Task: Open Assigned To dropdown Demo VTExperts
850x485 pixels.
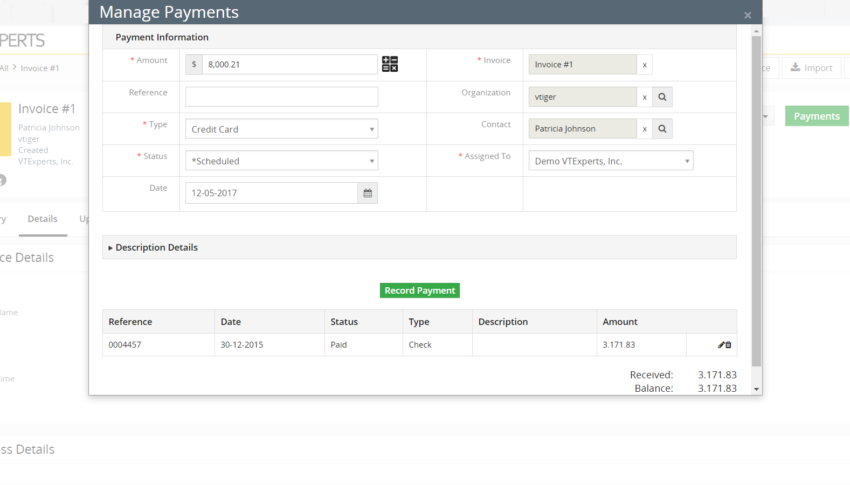Action: click(611, 161)
